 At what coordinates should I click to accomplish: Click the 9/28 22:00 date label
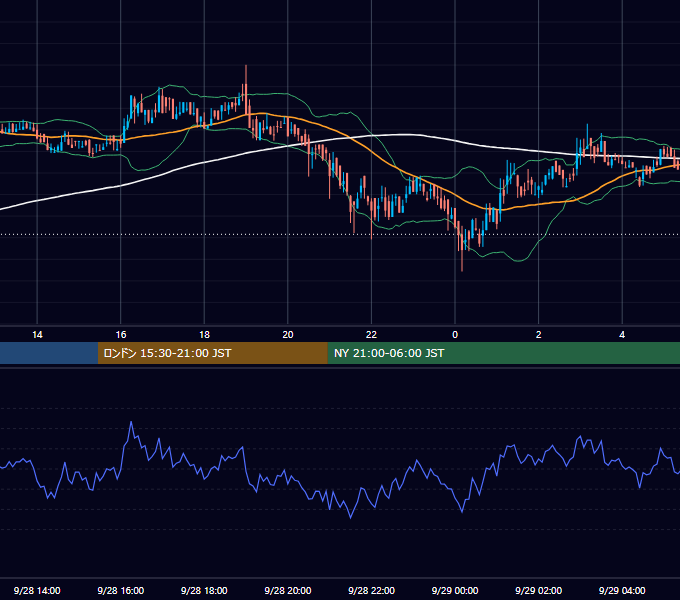point(371,590)
